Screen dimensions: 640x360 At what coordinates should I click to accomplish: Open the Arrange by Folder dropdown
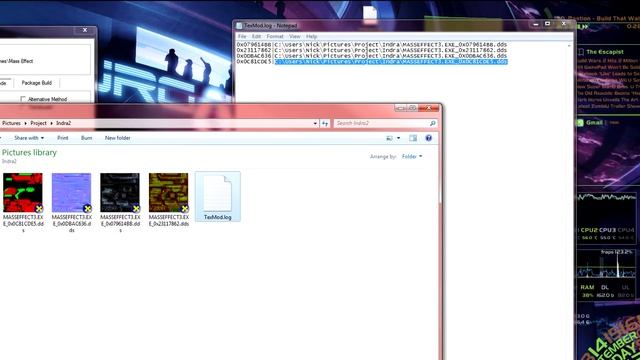(412, 156)
